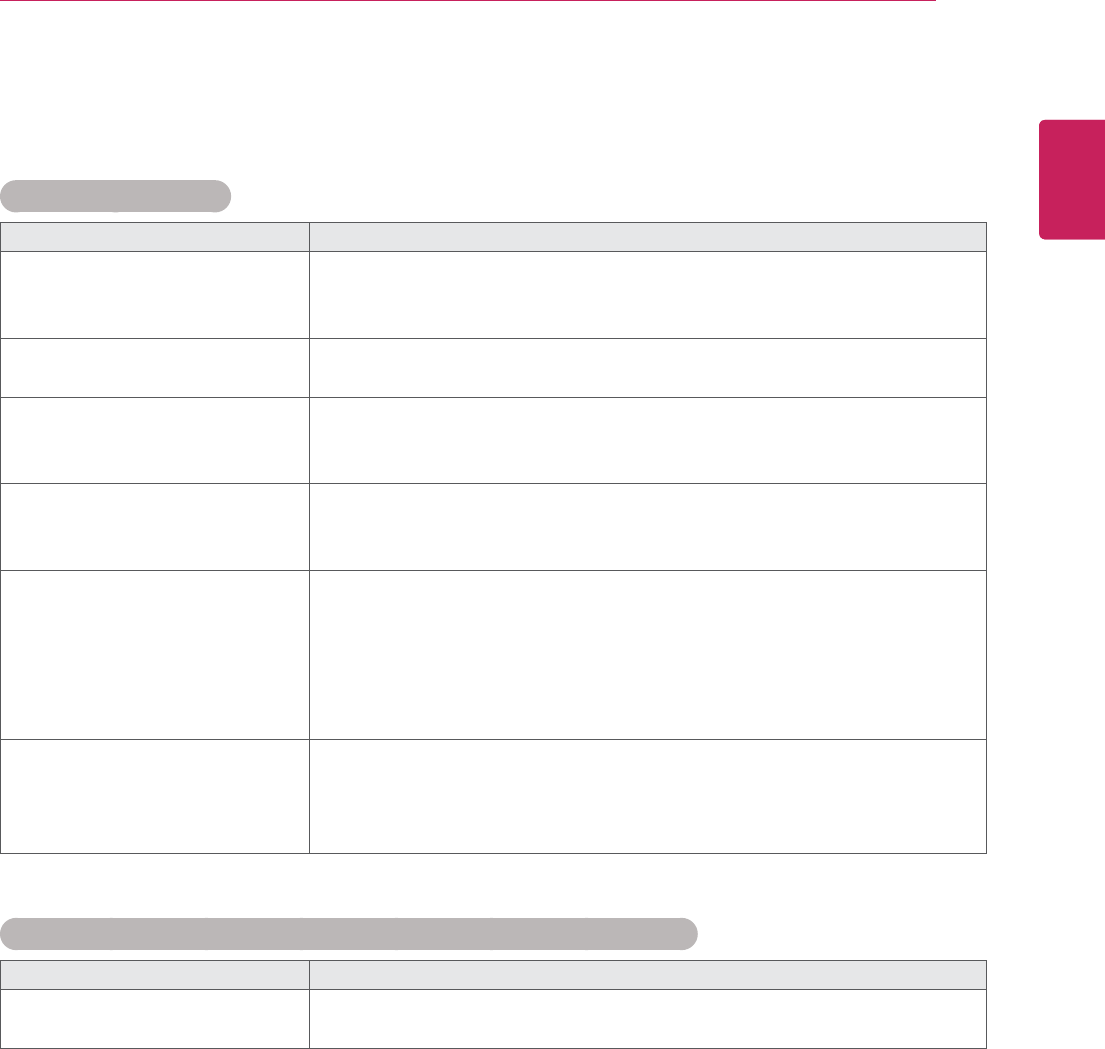The height and width of the screenshot is (1049, 1105).
Task: Select first table's first body row left cell
Action: 154,294
